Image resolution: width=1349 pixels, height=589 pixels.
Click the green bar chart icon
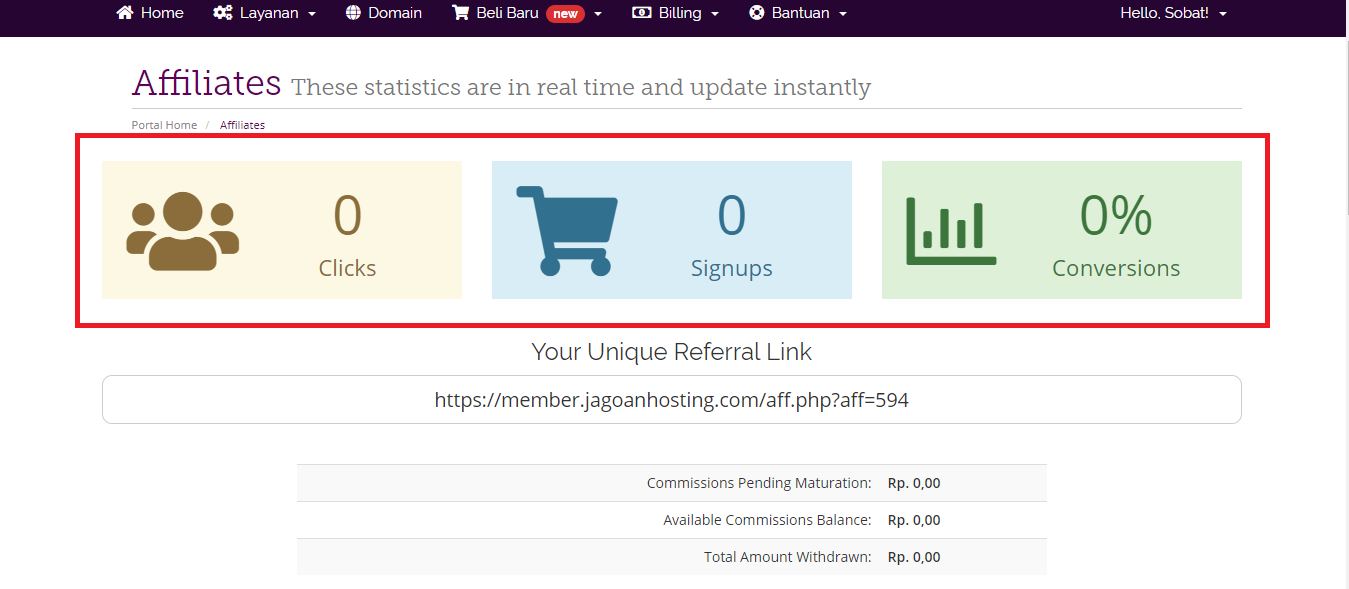pos(951,231)
